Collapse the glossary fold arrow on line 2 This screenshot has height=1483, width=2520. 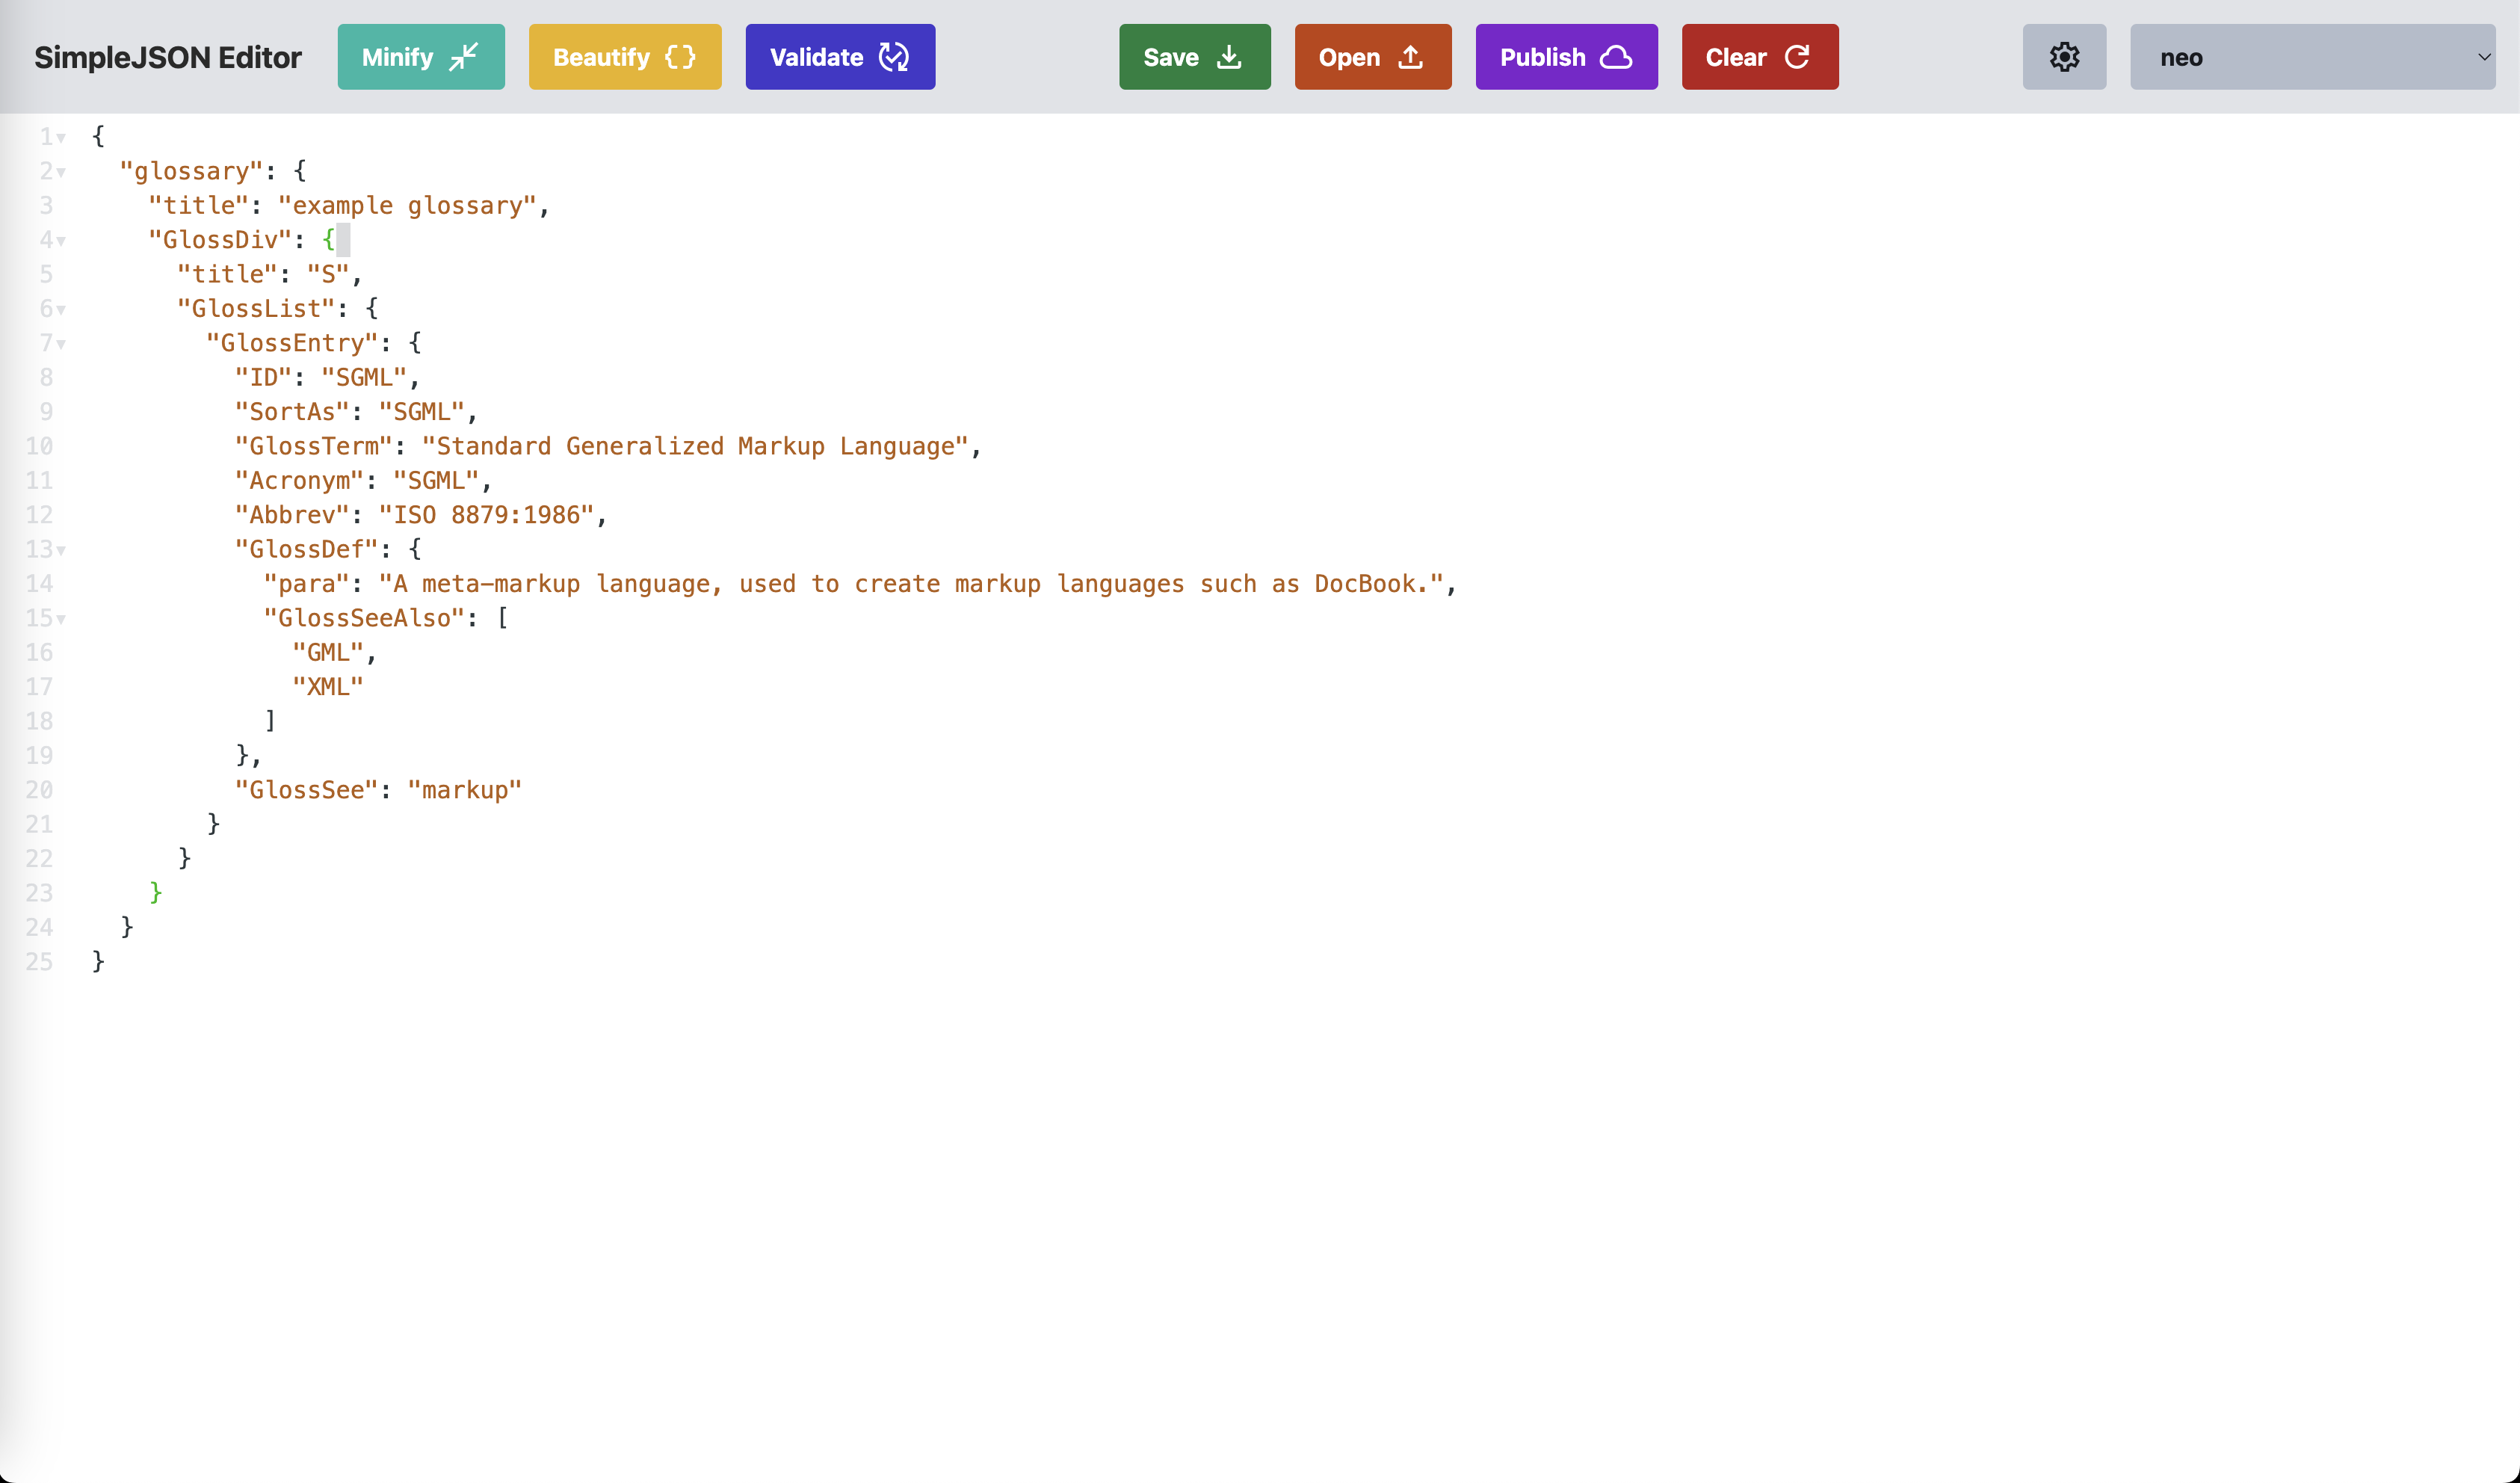point(61,172)
